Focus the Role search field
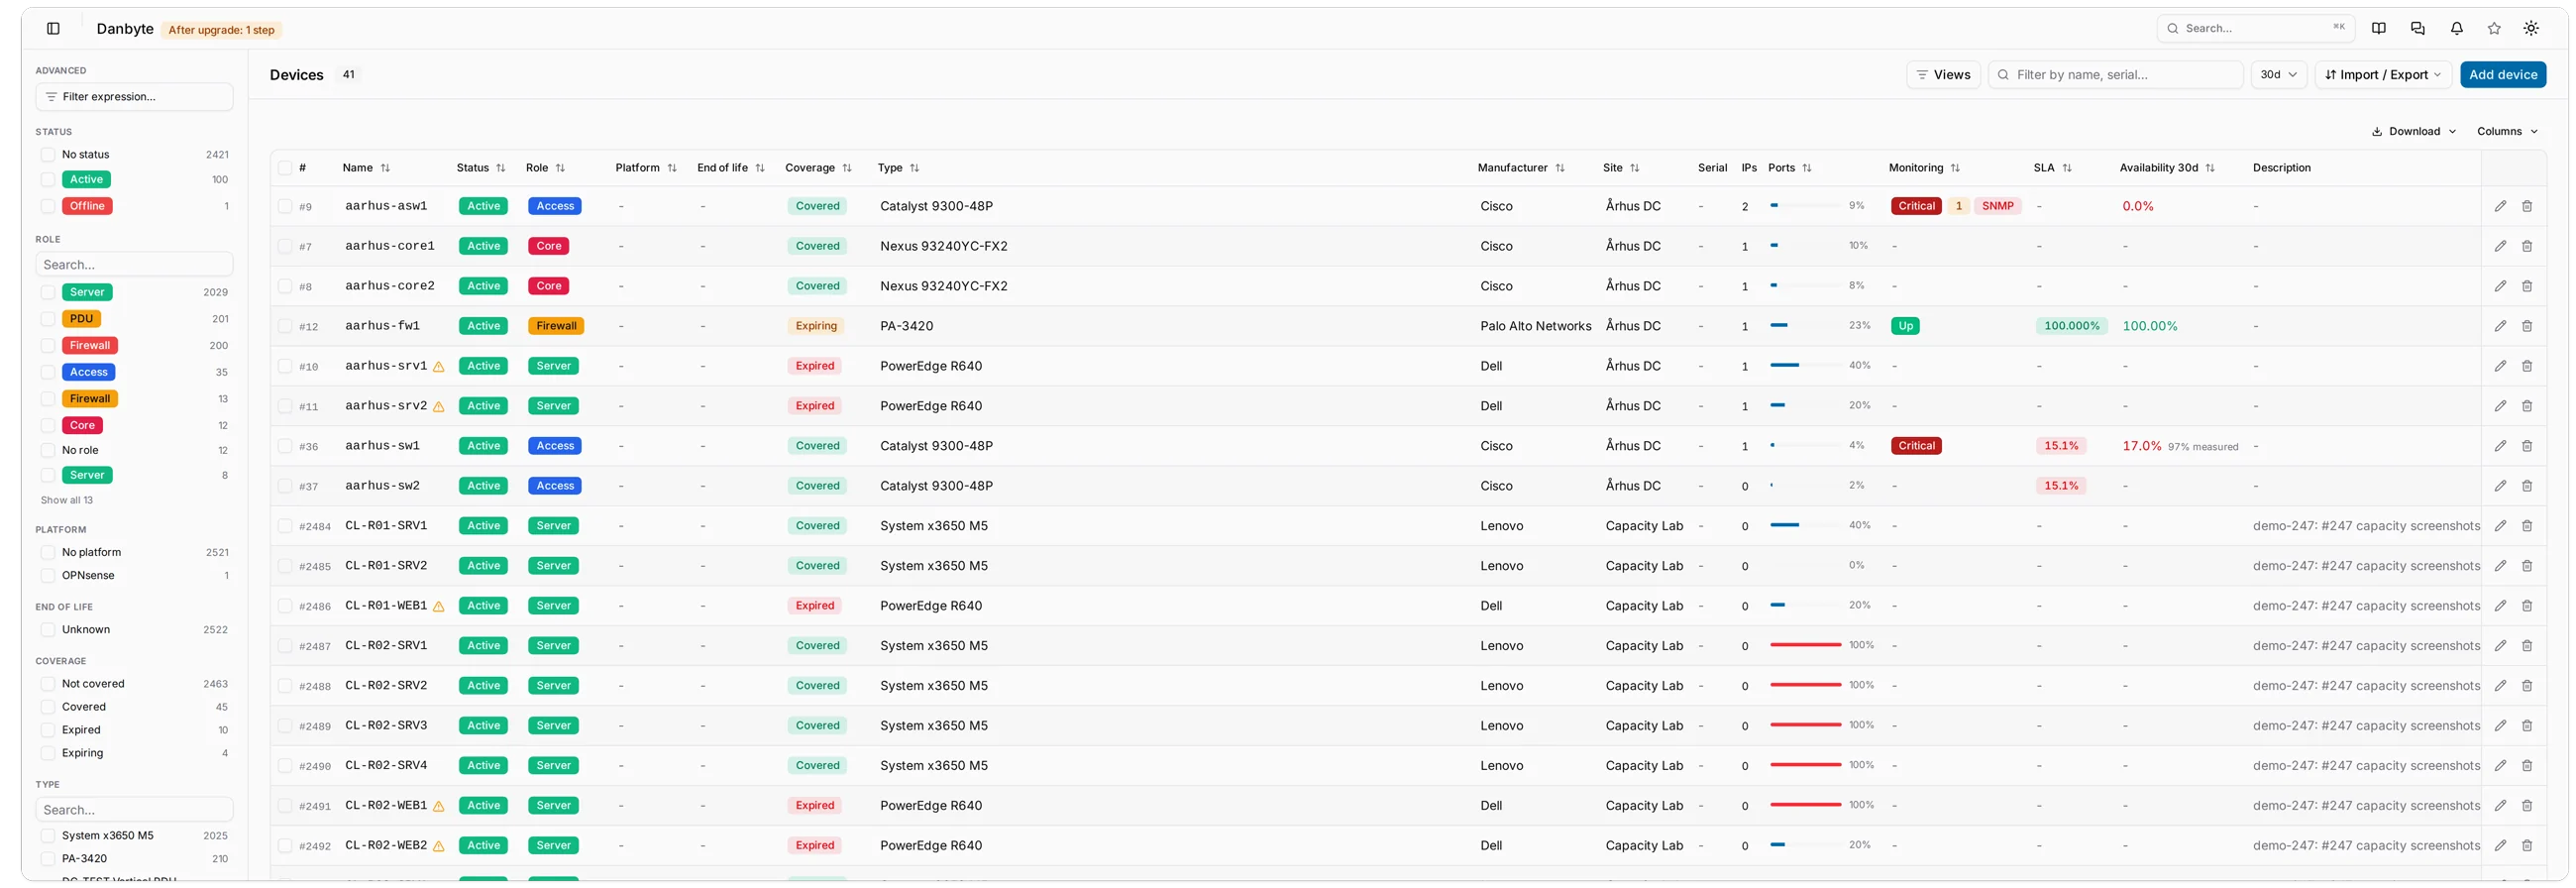Screen dimensions: 2576x888 [134, 265]
